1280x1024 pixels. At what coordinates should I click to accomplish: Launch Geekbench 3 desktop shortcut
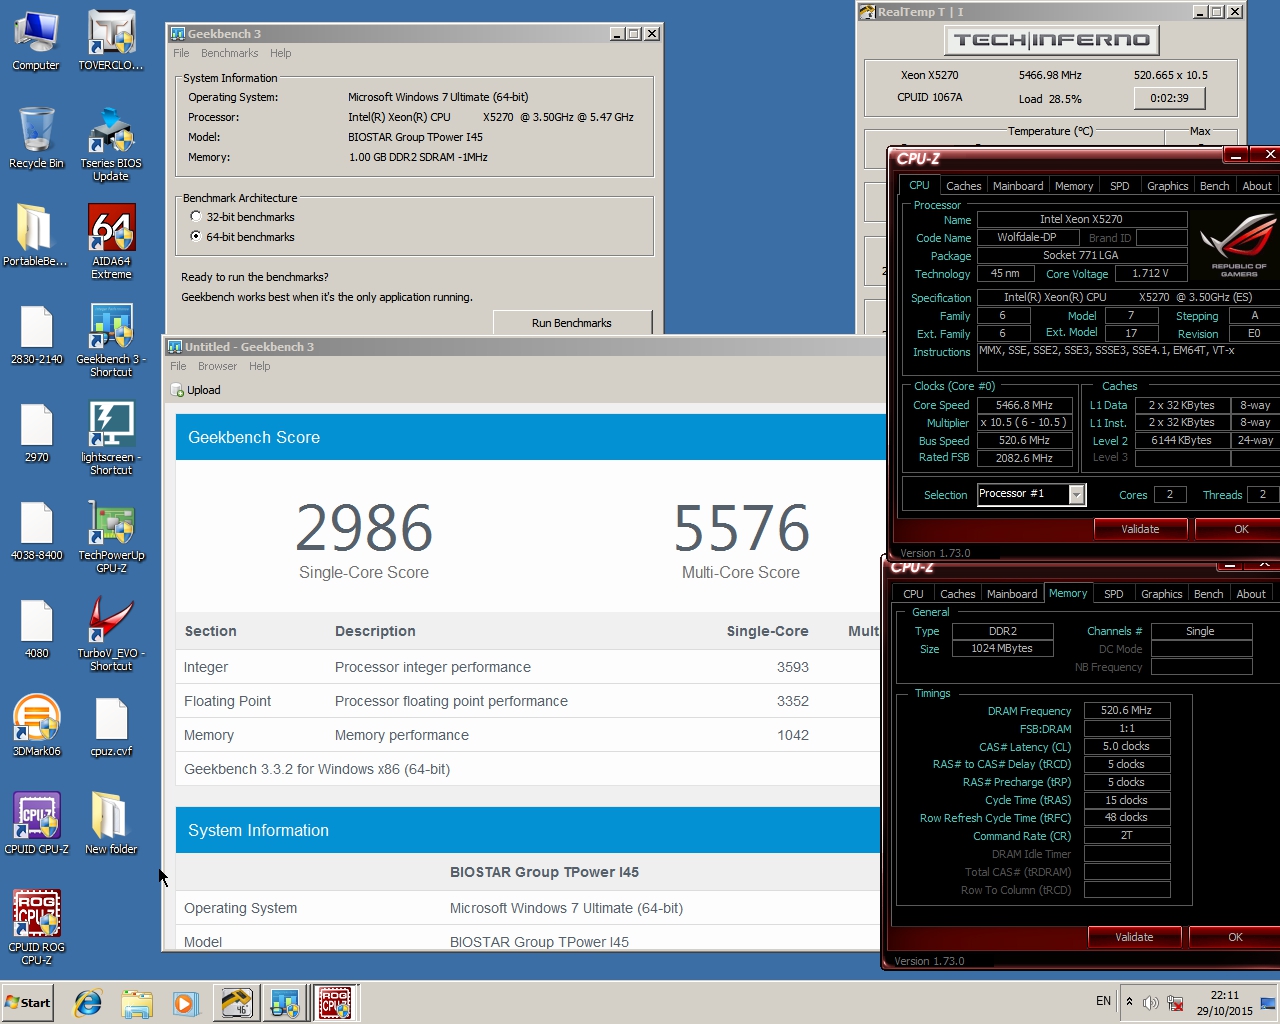click(111, 341)
